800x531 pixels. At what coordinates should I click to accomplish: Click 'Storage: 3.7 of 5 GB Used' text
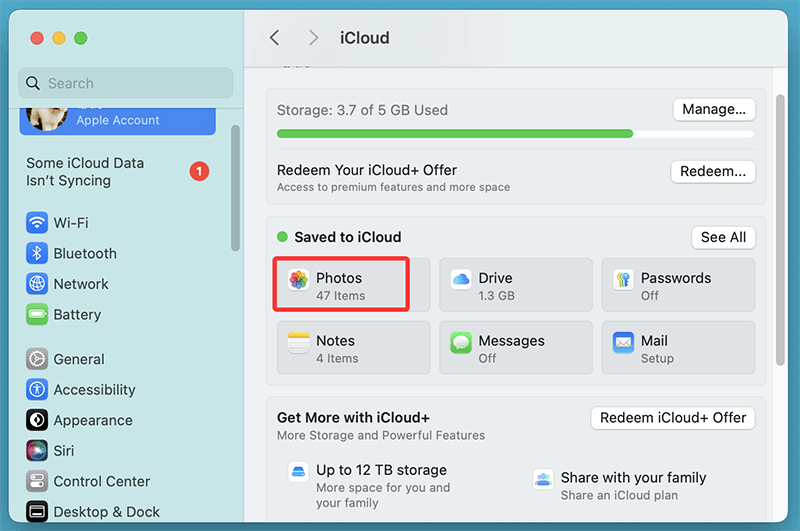[x=362, y=110]
